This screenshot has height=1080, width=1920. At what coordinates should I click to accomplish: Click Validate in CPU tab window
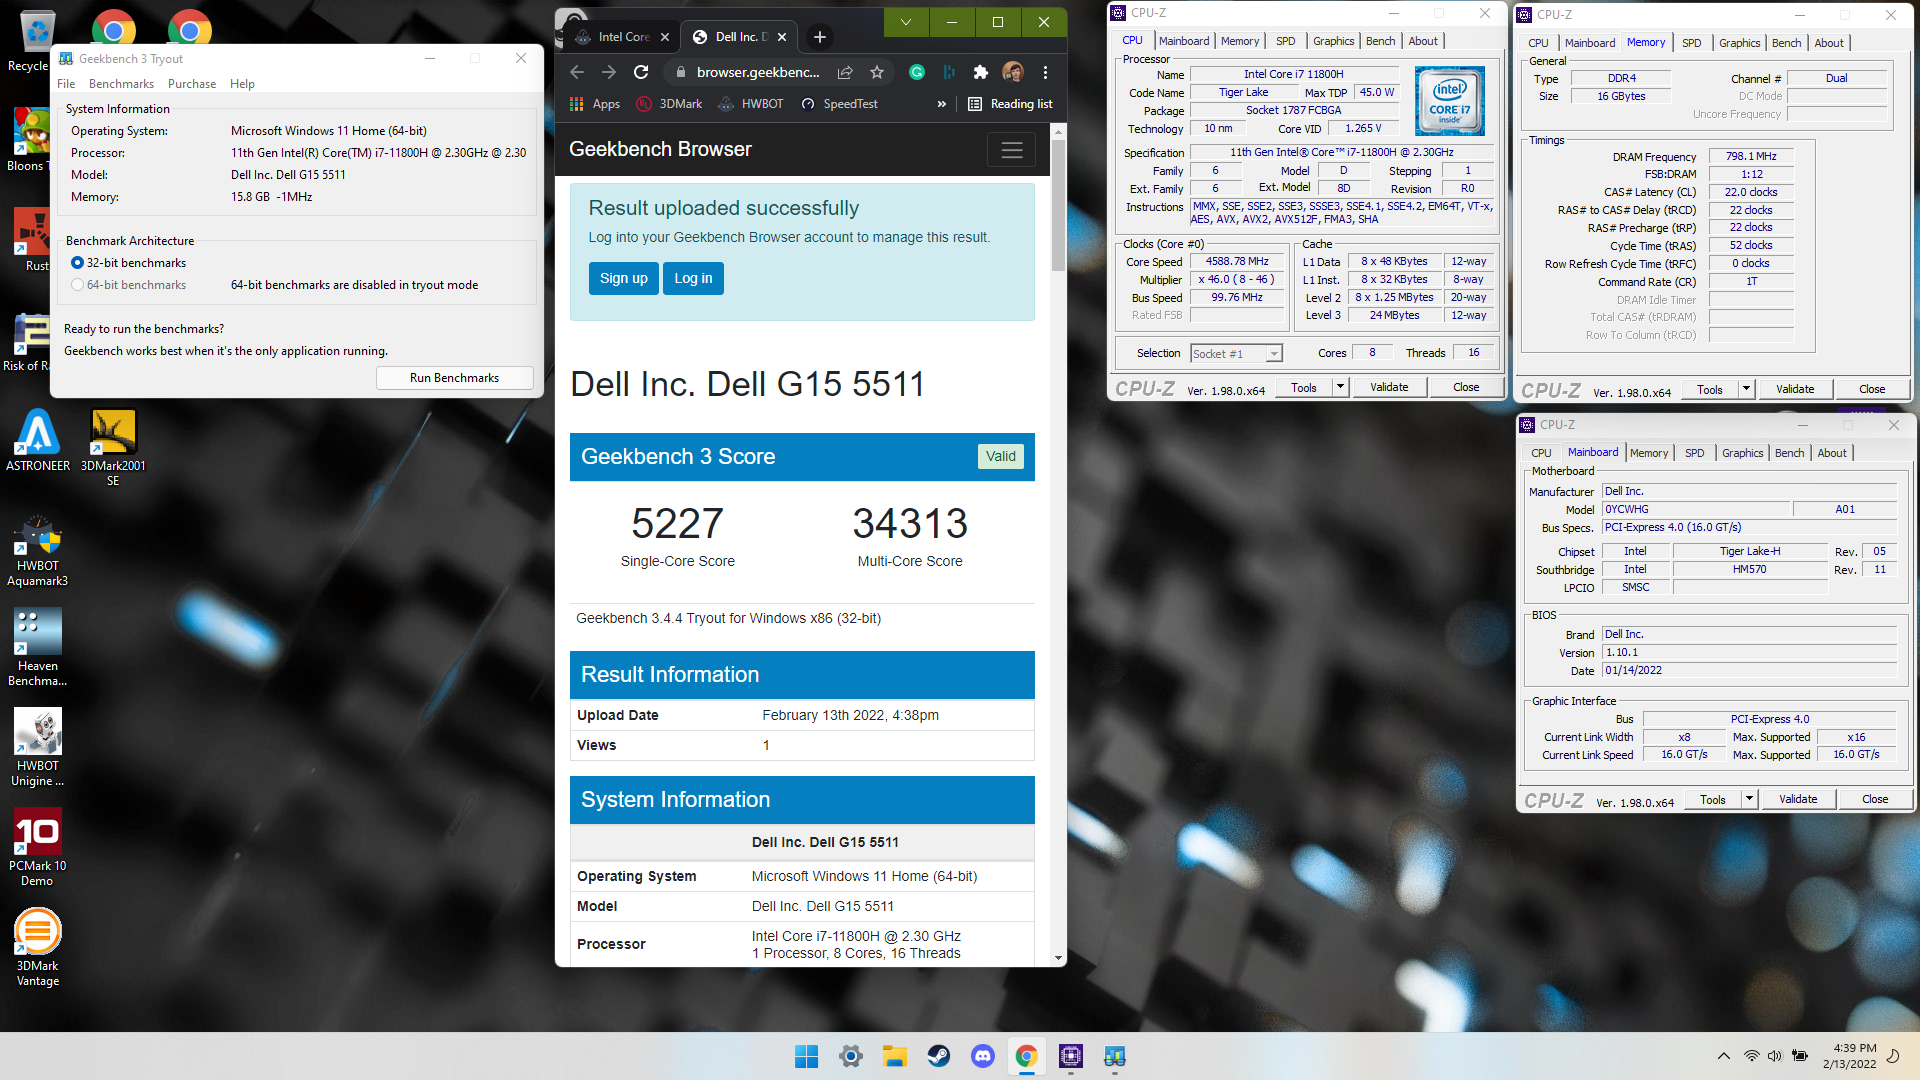click(x=1388, y=387)
